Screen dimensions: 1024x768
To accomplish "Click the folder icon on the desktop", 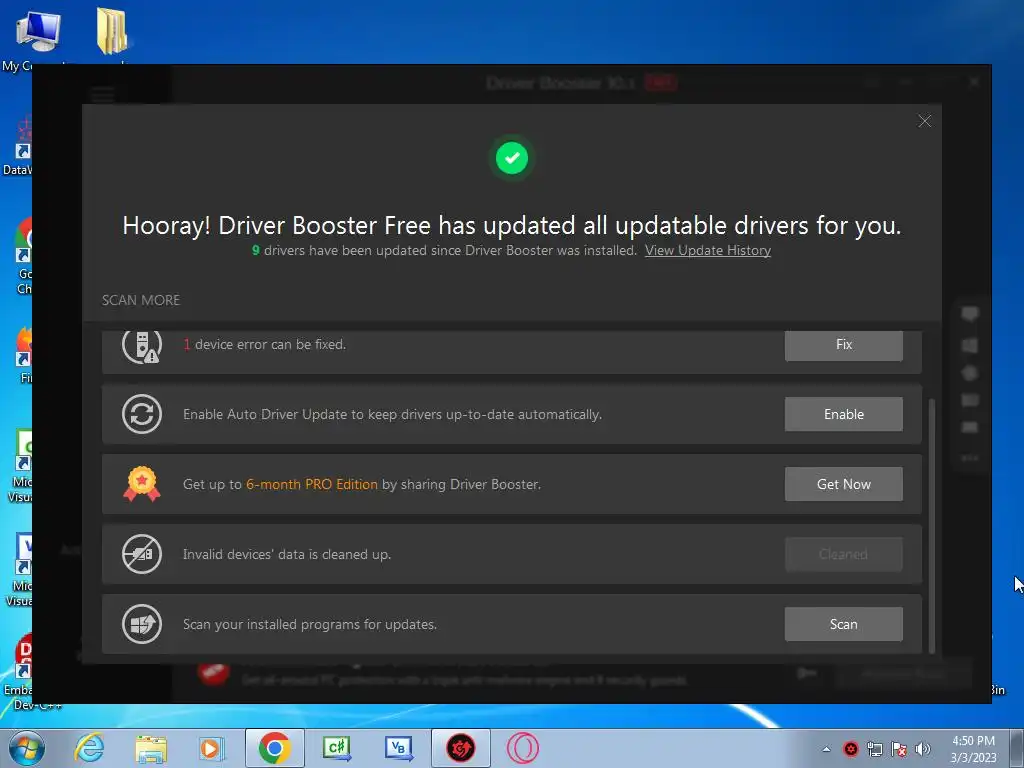I will [112, 31].
